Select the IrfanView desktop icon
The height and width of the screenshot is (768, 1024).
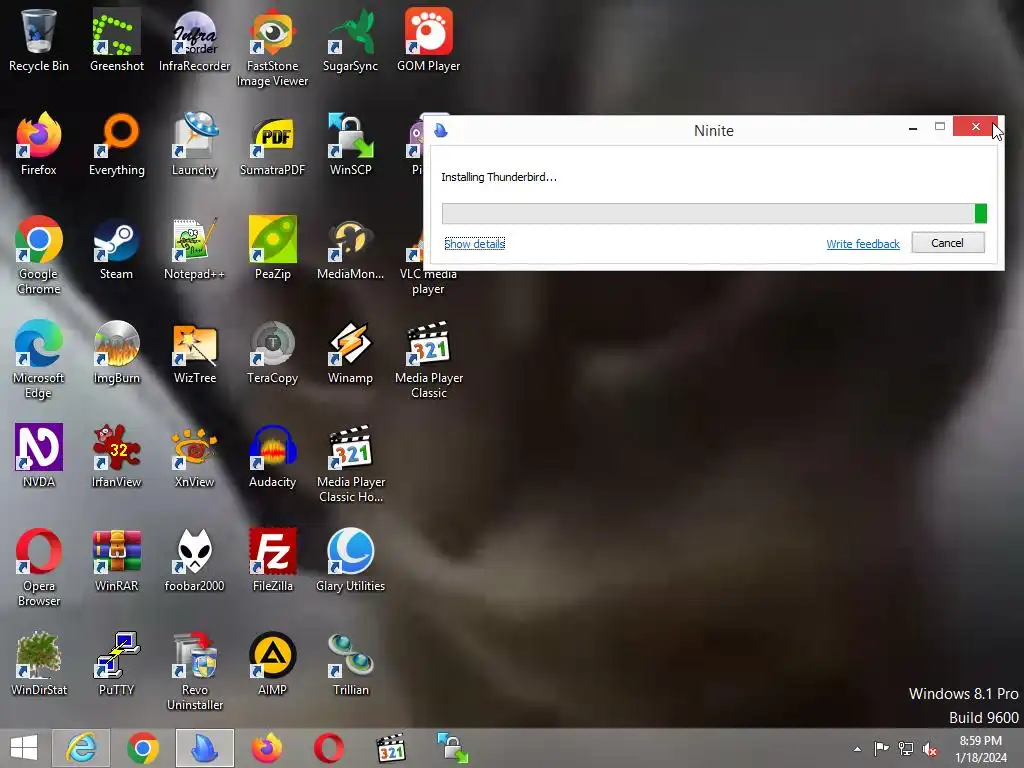pyautogui.click(x=116, y=455)
